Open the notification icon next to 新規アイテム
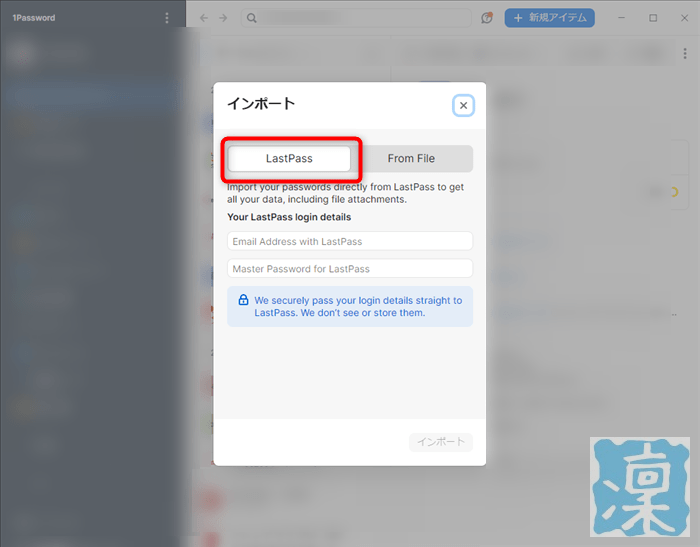The image size is (700, 547). 487,18
